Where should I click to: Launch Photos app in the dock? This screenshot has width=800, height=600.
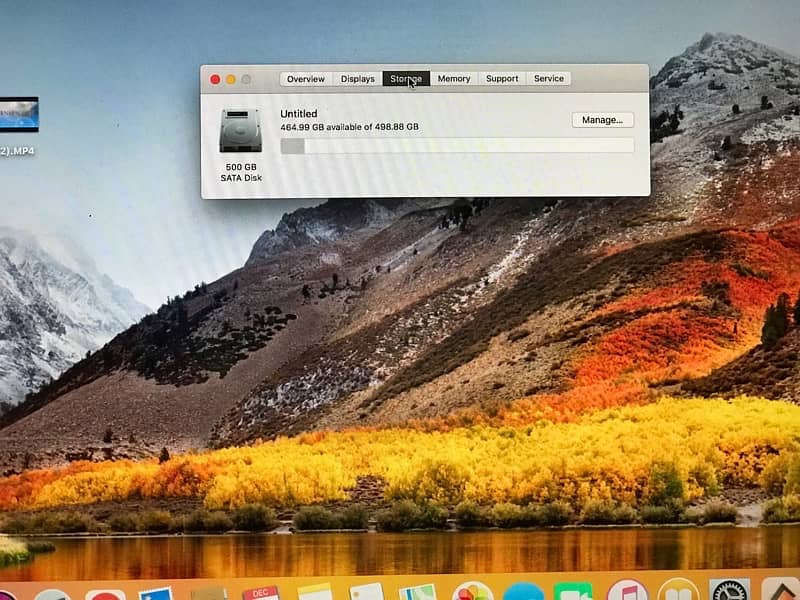472,592
